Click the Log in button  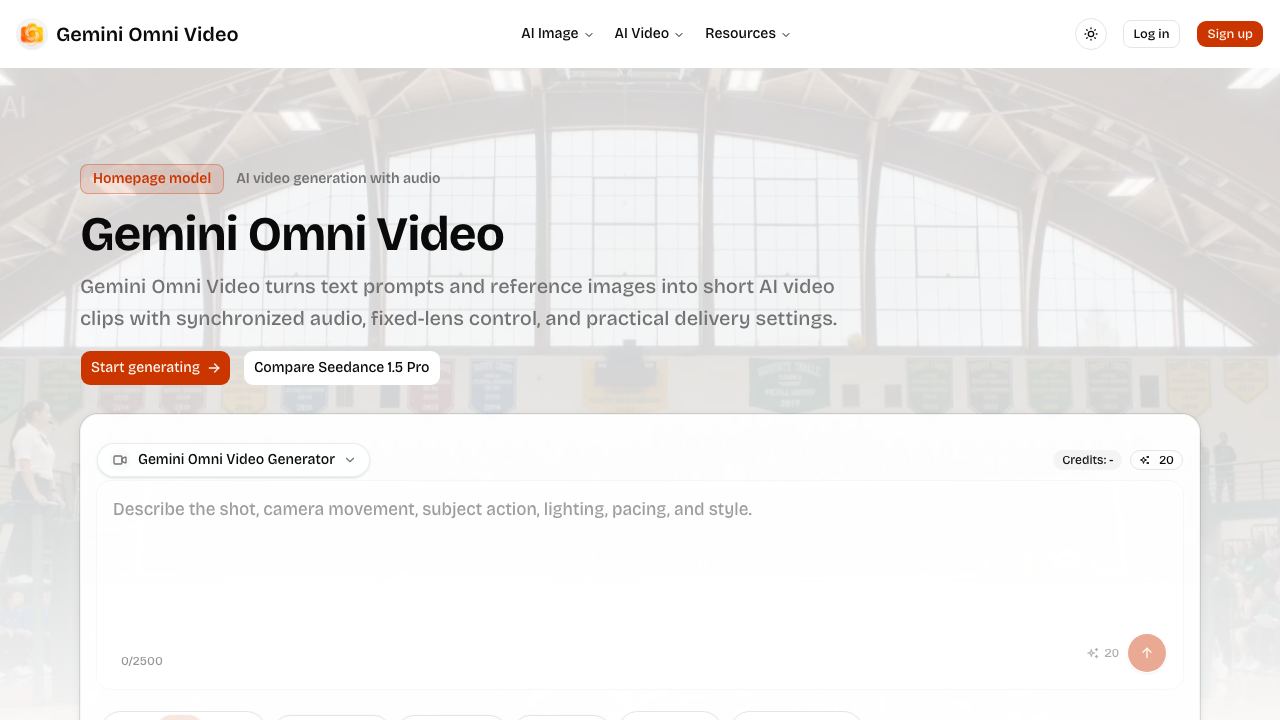[1151, 34]
